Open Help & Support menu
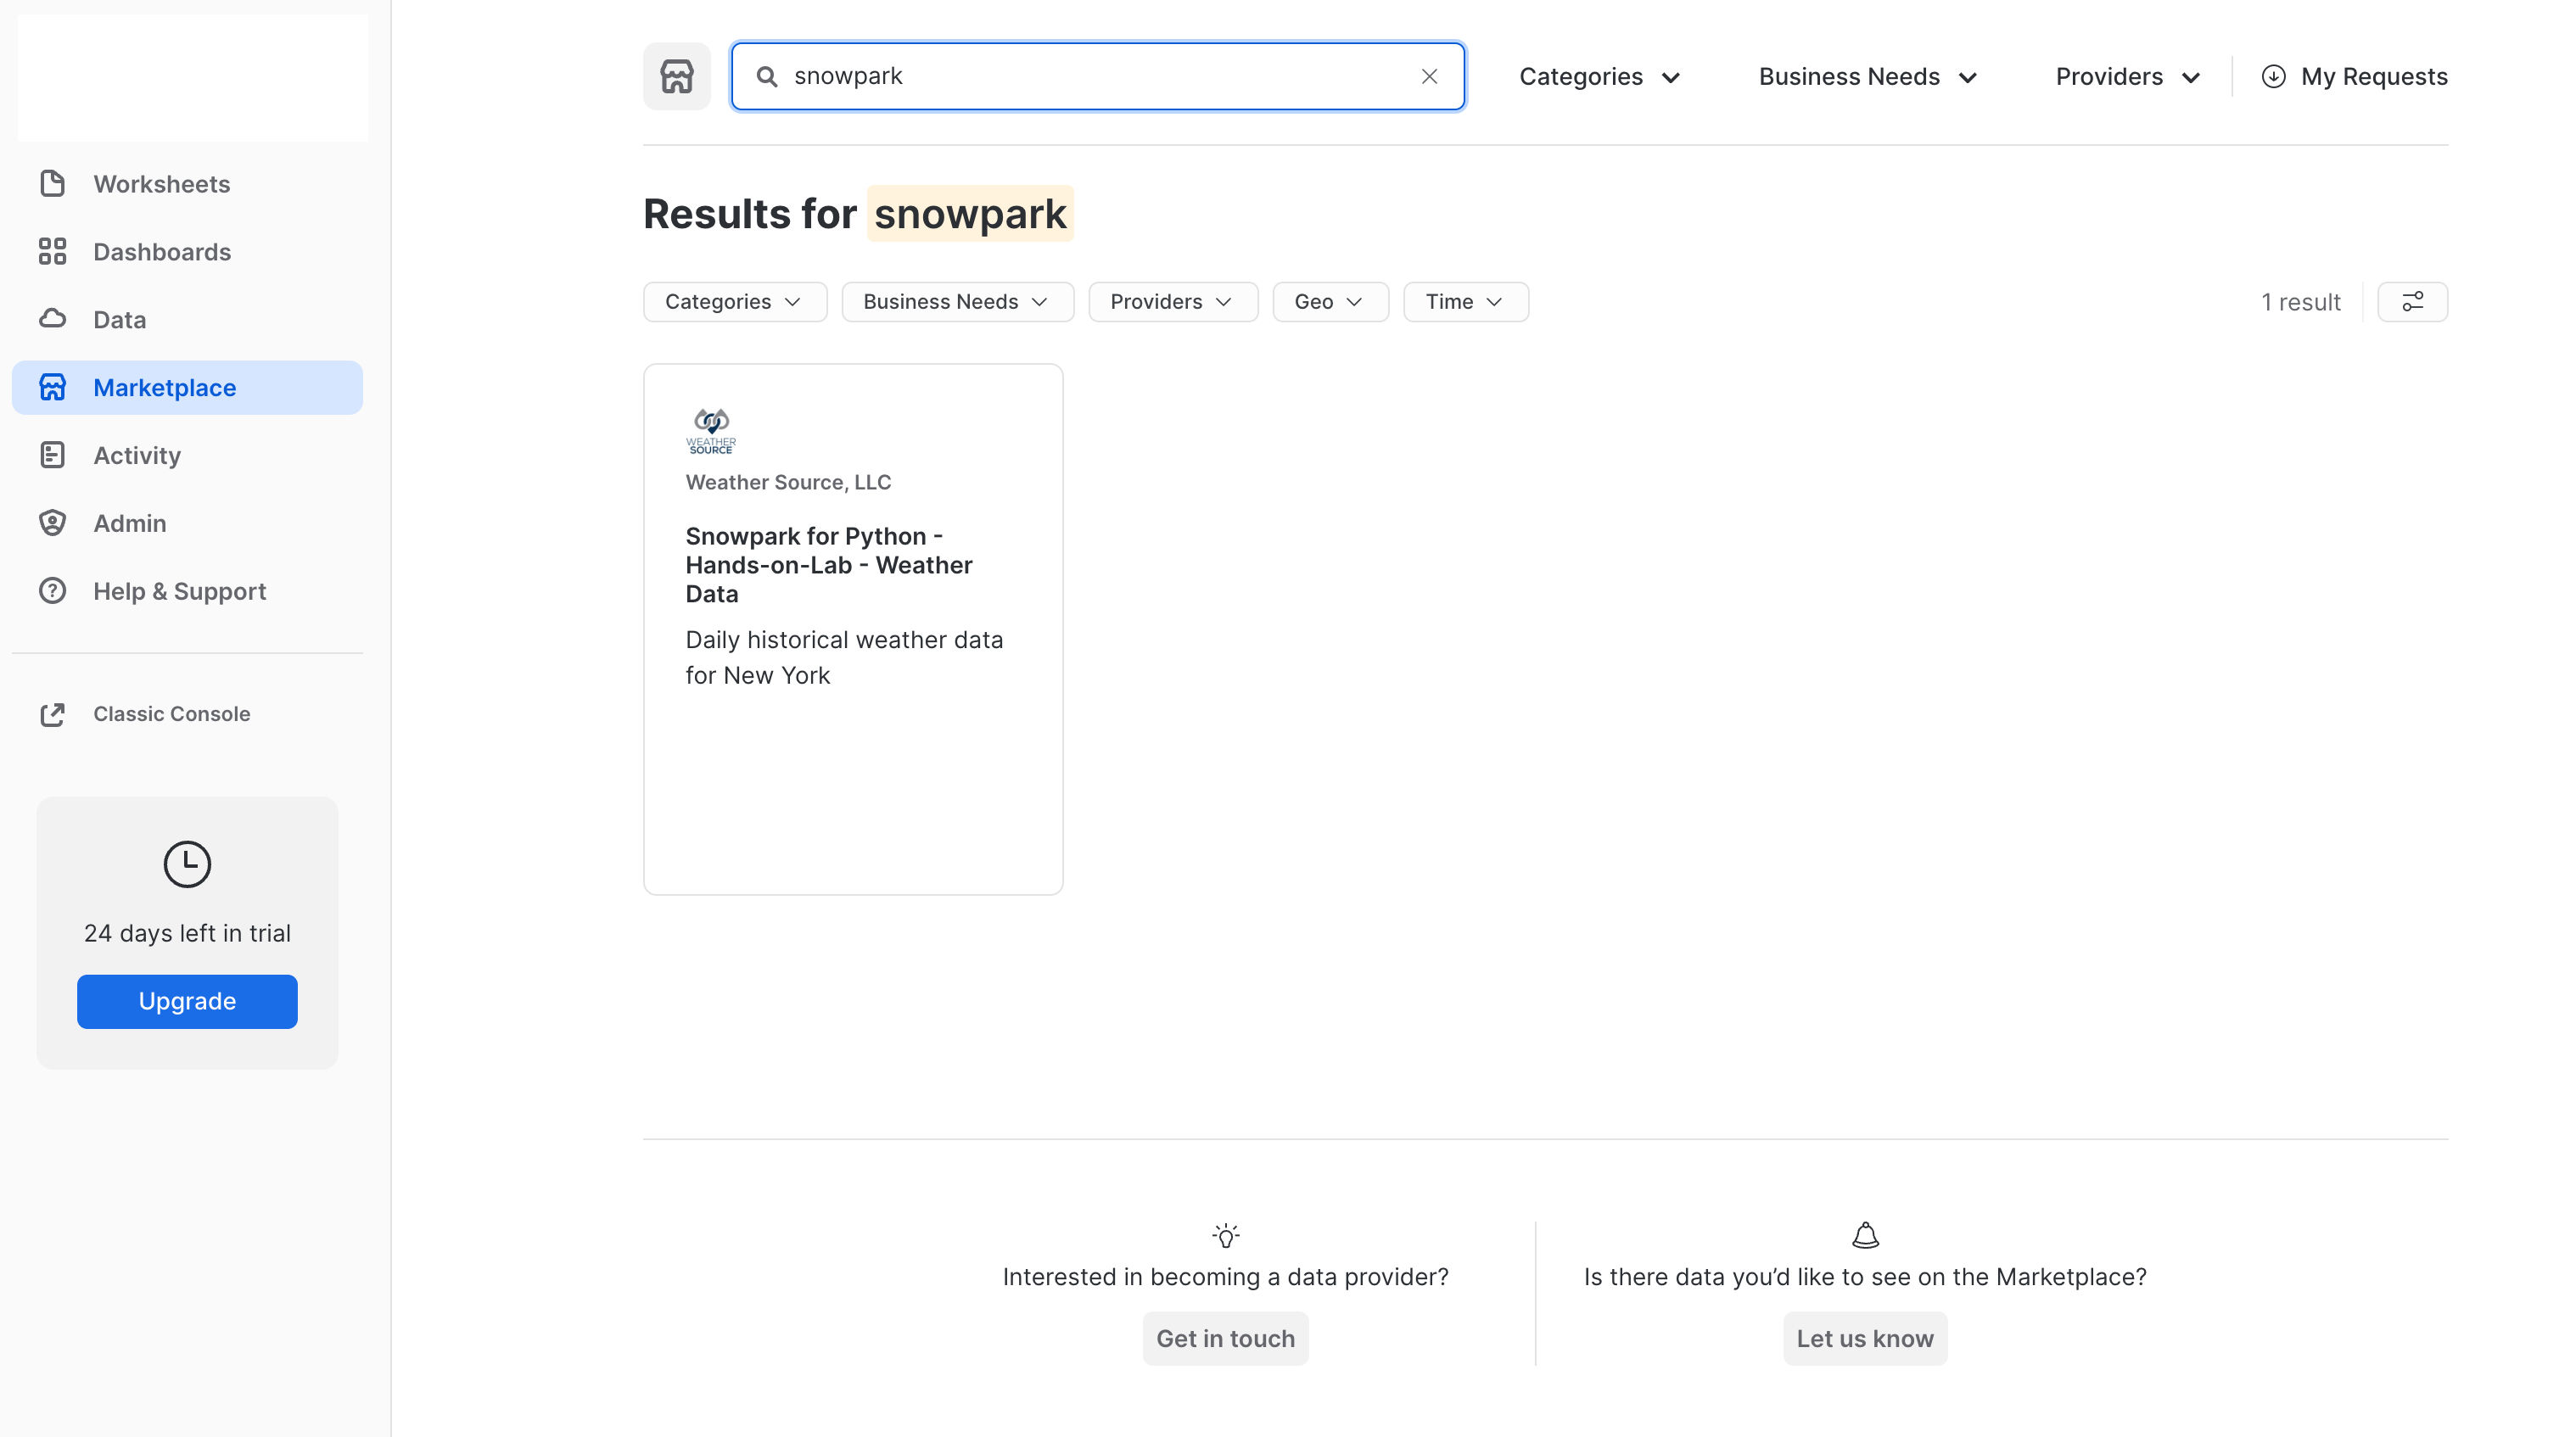Screen dimensions: 2576x1437 pos(179,591)
